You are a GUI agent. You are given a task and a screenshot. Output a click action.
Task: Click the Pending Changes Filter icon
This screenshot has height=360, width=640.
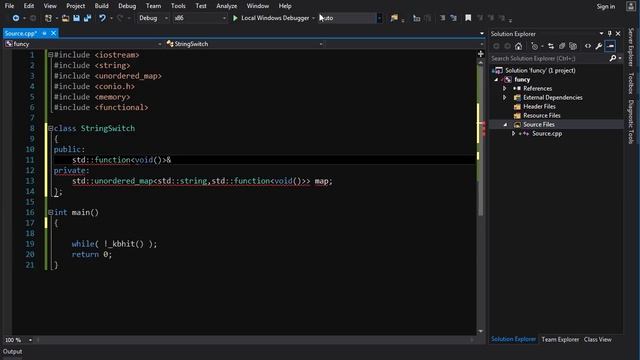[535, 46]
